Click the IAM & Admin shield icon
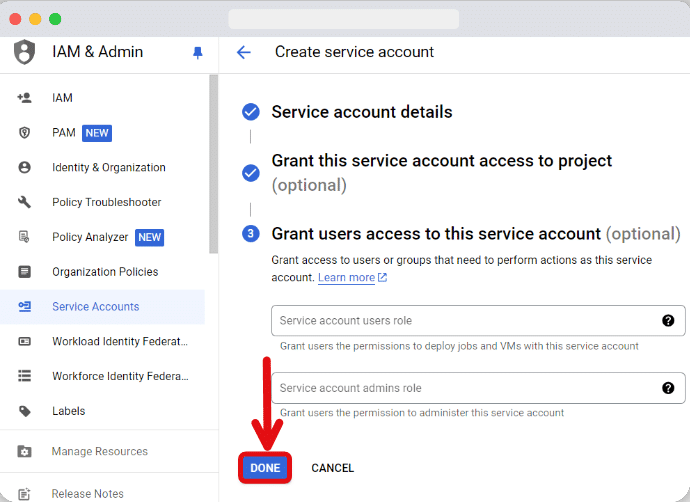 point(24,51)
